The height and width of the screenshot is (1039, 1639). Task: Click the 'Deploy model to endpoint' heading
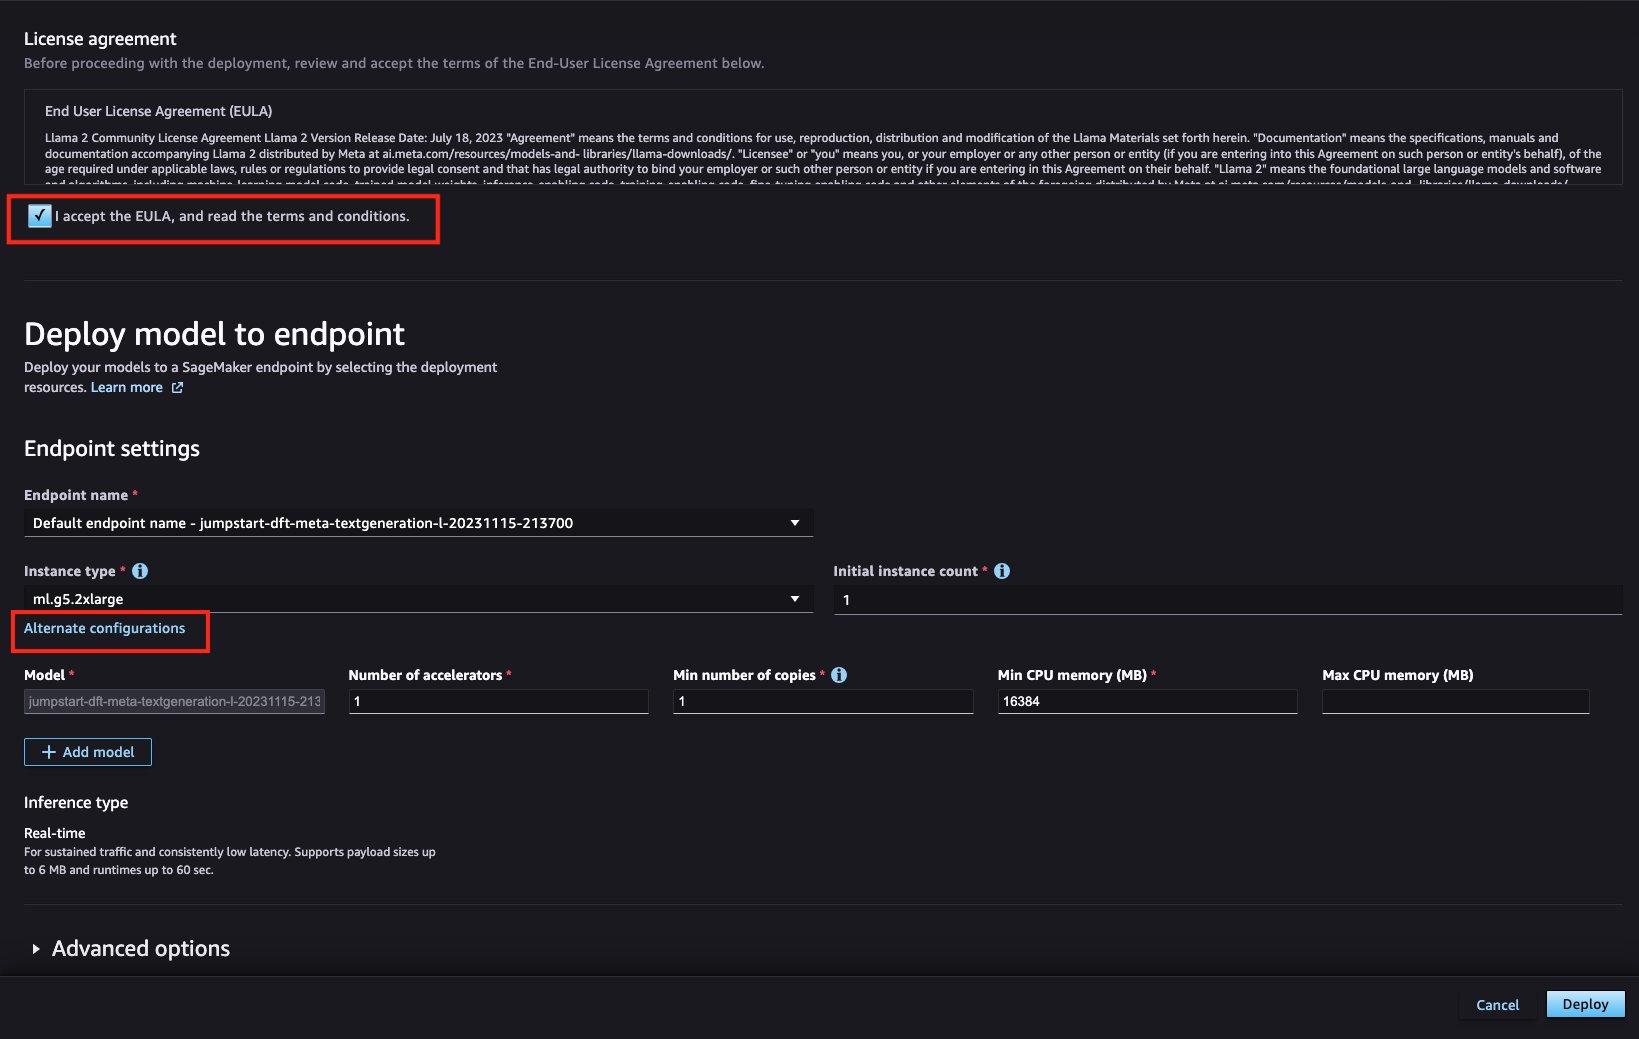point(214,334)
